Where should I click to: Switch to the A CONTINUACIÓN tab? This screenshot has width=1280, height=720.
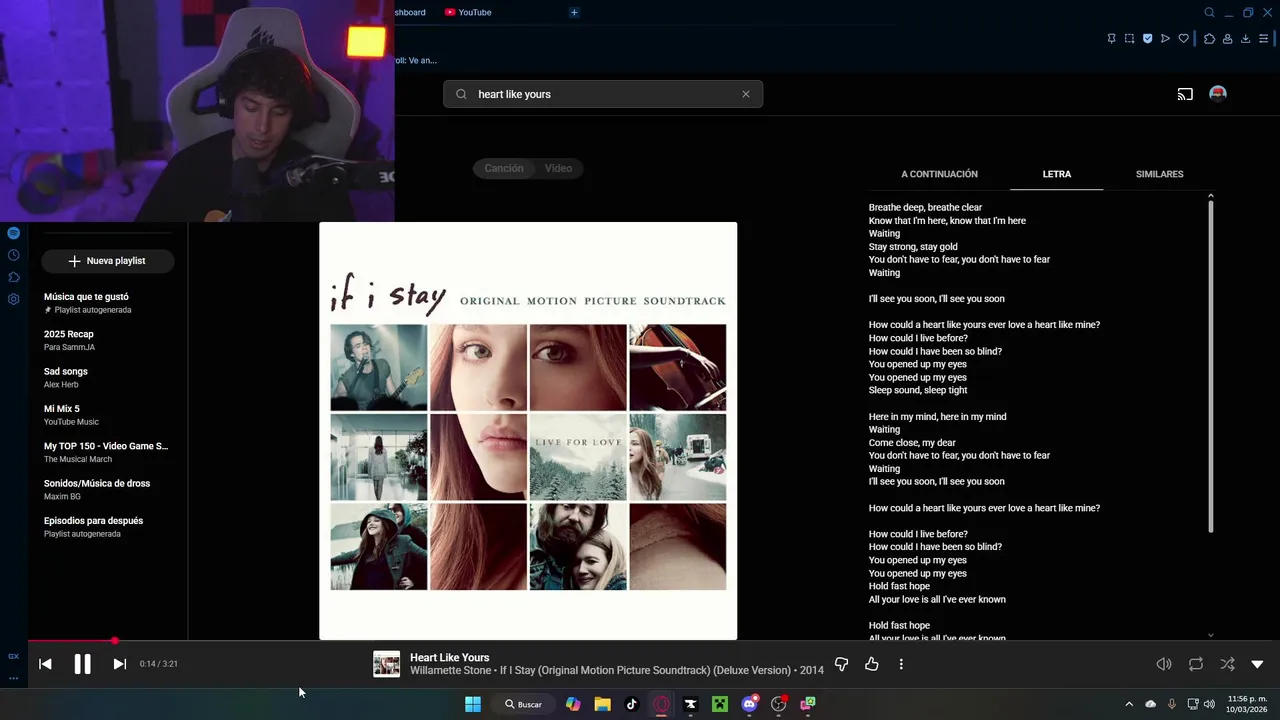coord(939,174)
